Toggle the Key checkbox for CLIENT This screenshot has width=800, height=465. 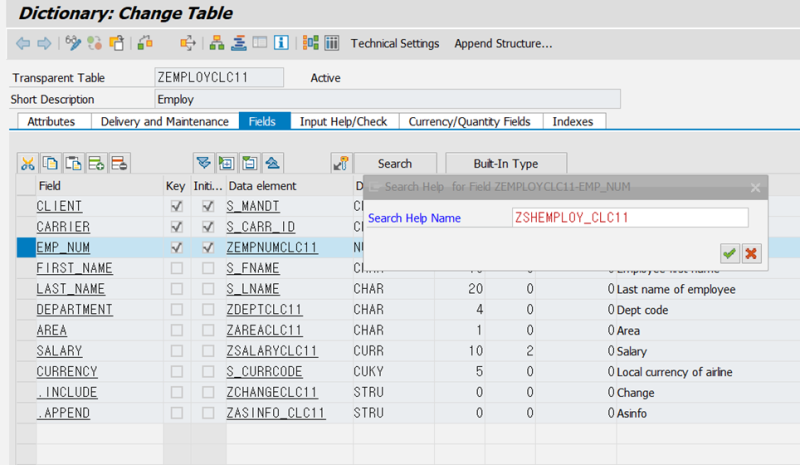pyautogui.click(x=177, y=206)
